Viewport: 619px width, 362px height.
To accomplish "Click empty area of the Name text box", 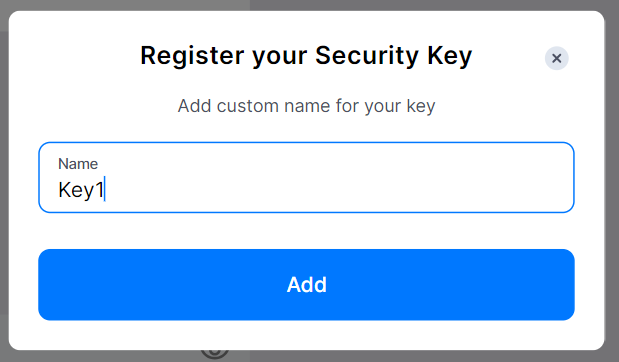I will click(340, 190).
